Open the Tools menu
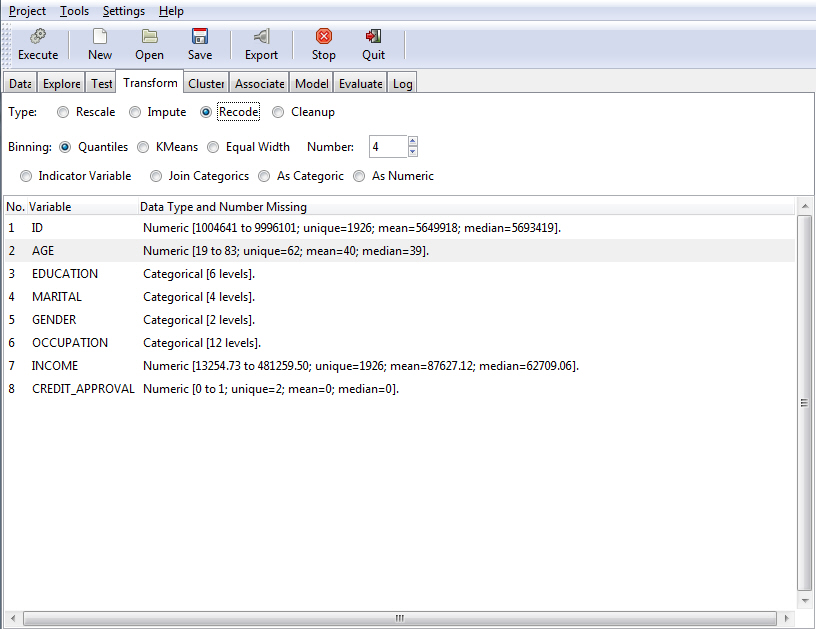This screenshot has width=816, height=629. (74, 11)
